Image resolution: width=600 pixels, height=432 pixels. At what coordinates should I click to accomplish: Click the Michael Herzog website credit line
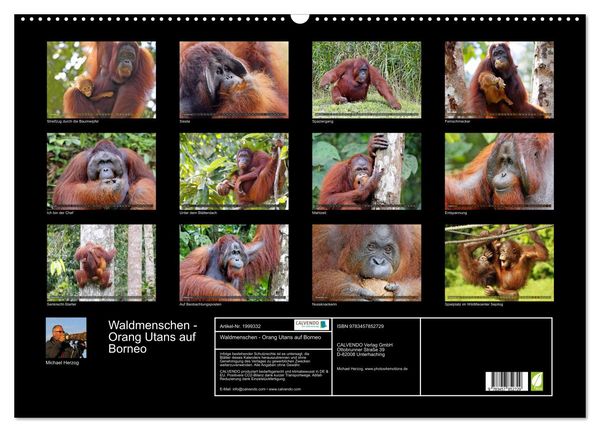[372, 369]
